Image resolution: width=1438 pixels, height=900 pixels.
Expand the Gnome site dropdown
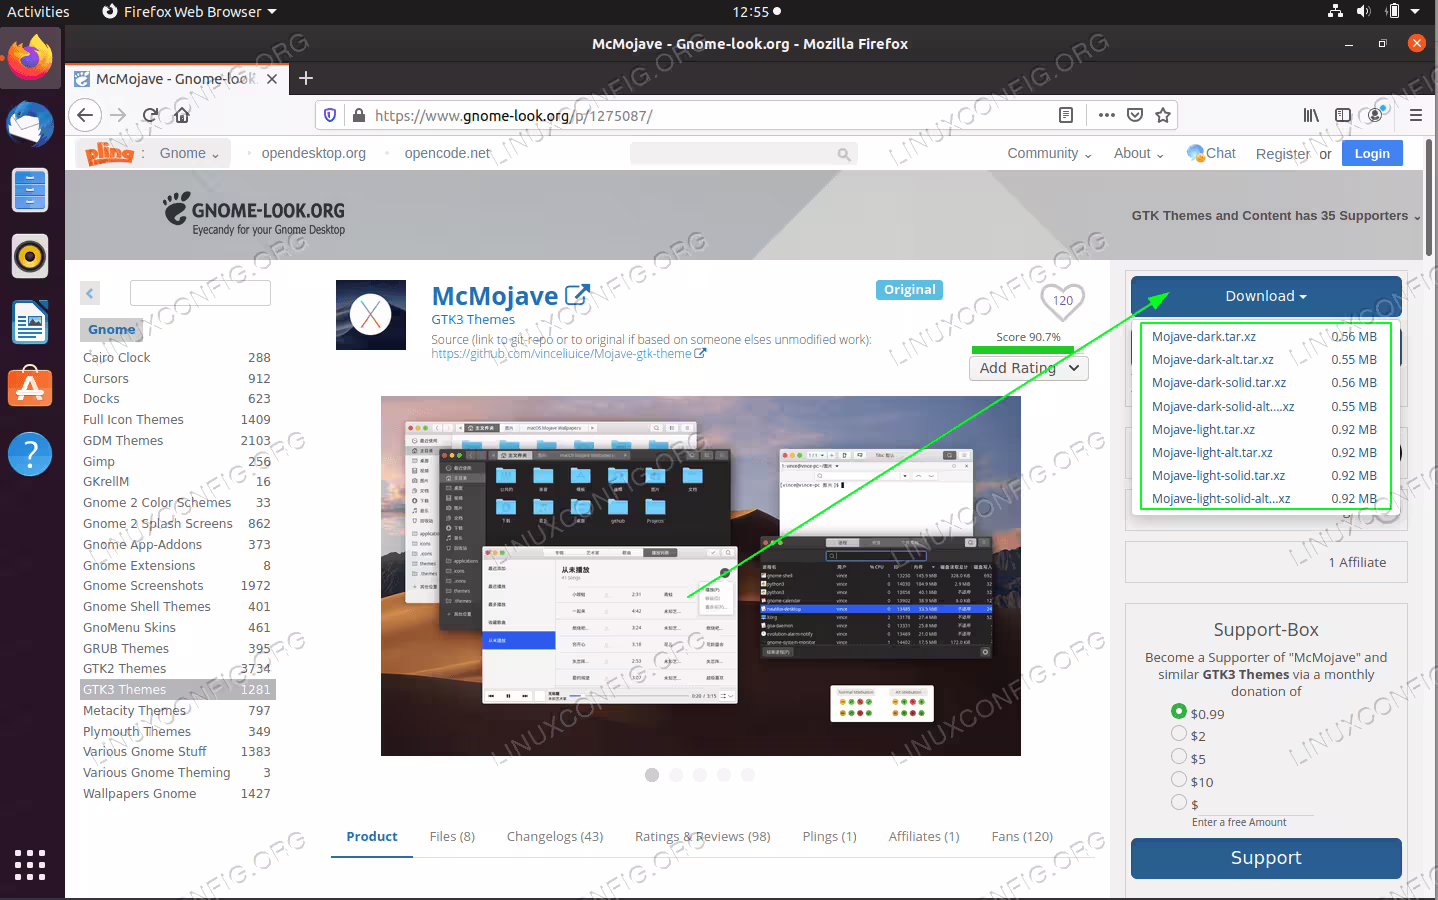click(x=190, y=153)
